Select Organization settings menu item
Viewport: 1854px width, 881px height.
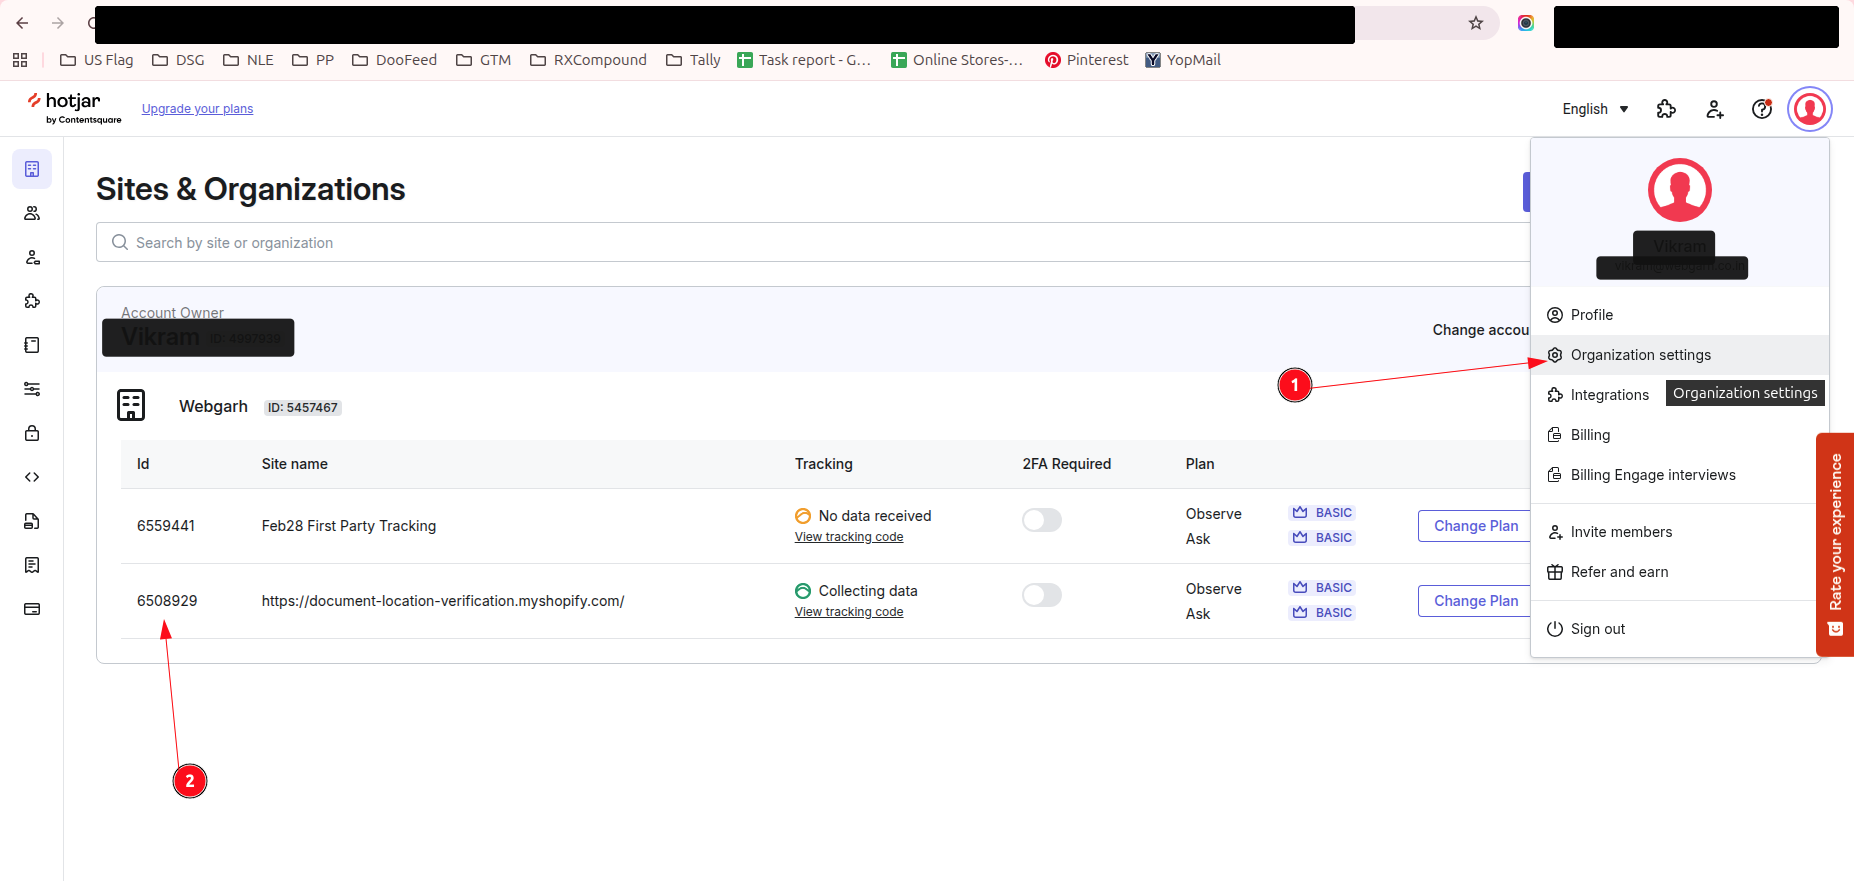coord(1680,355)
